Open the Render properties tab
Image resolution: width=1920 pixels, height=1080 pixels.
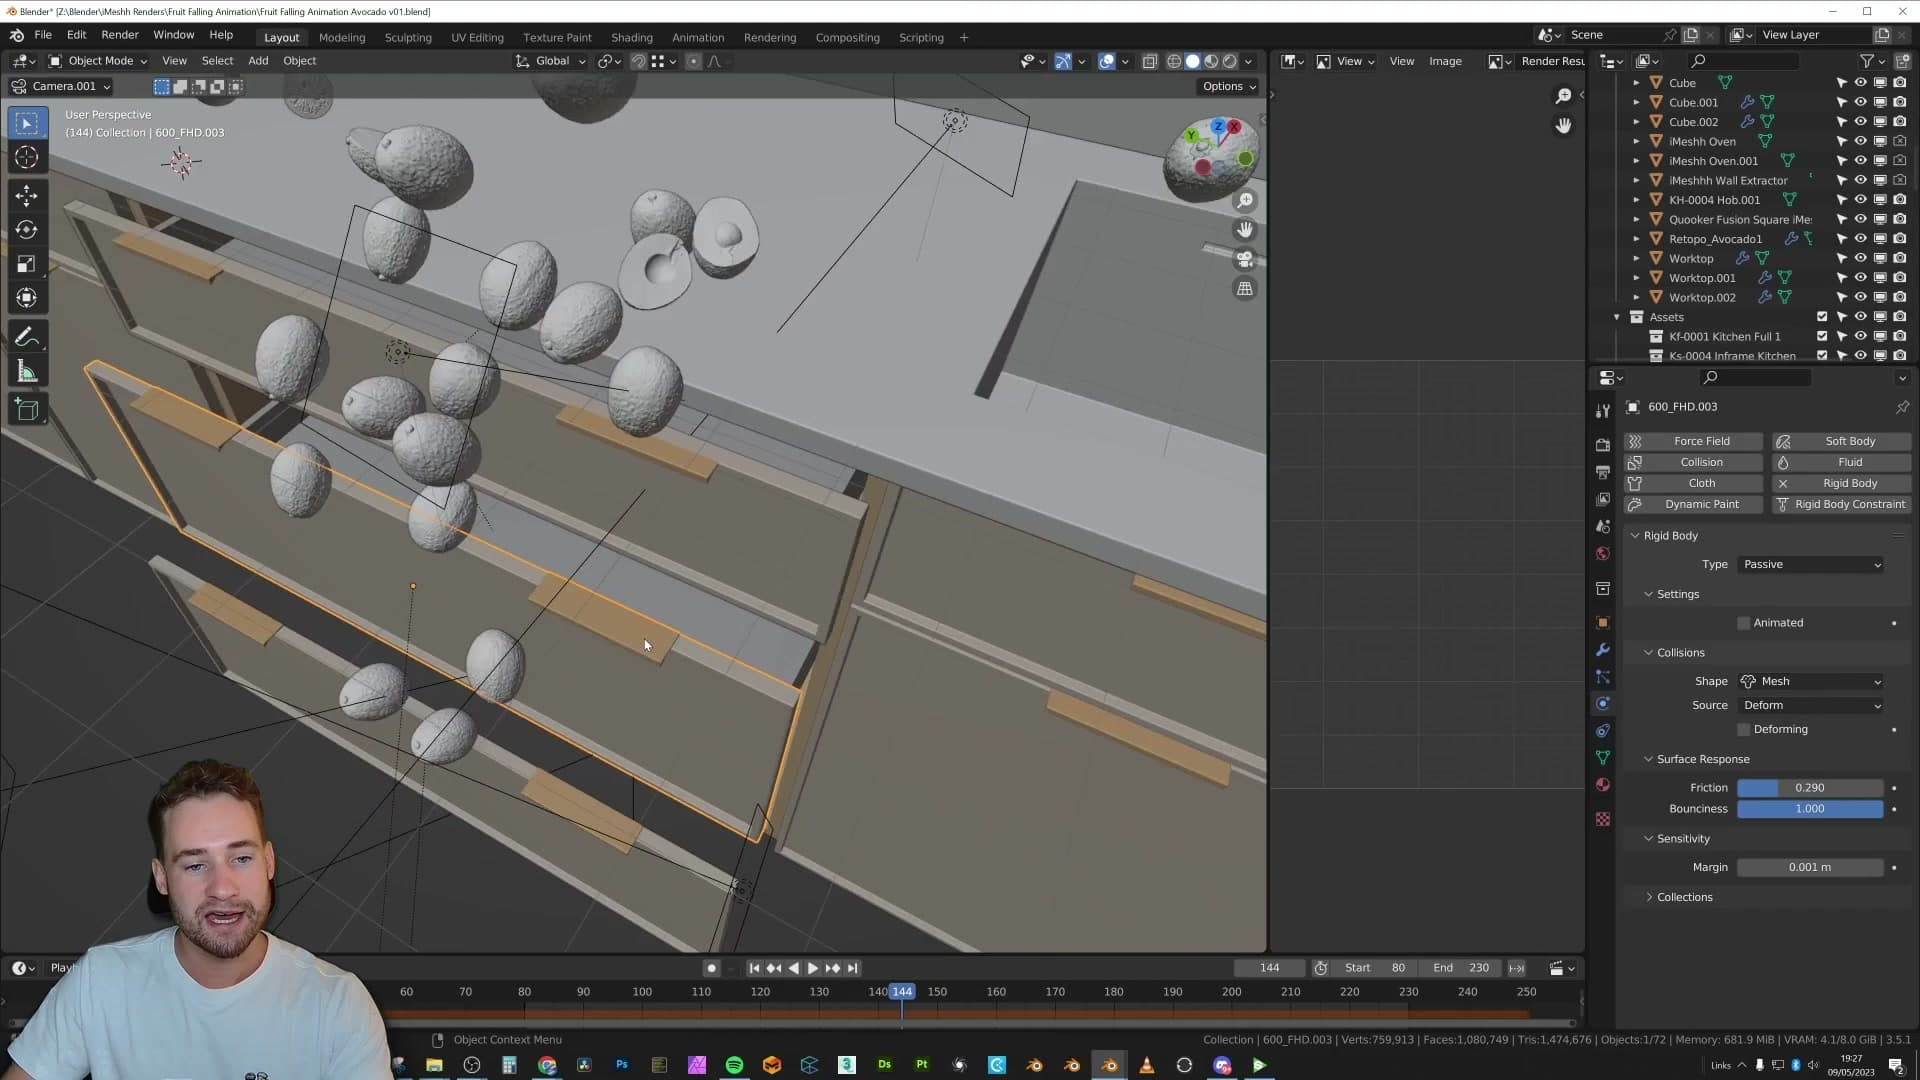1603,444
